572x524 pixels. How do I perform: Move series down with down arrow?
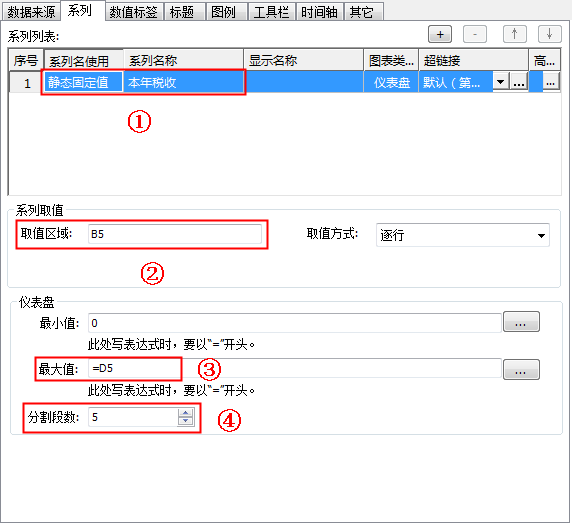[549, 34]
